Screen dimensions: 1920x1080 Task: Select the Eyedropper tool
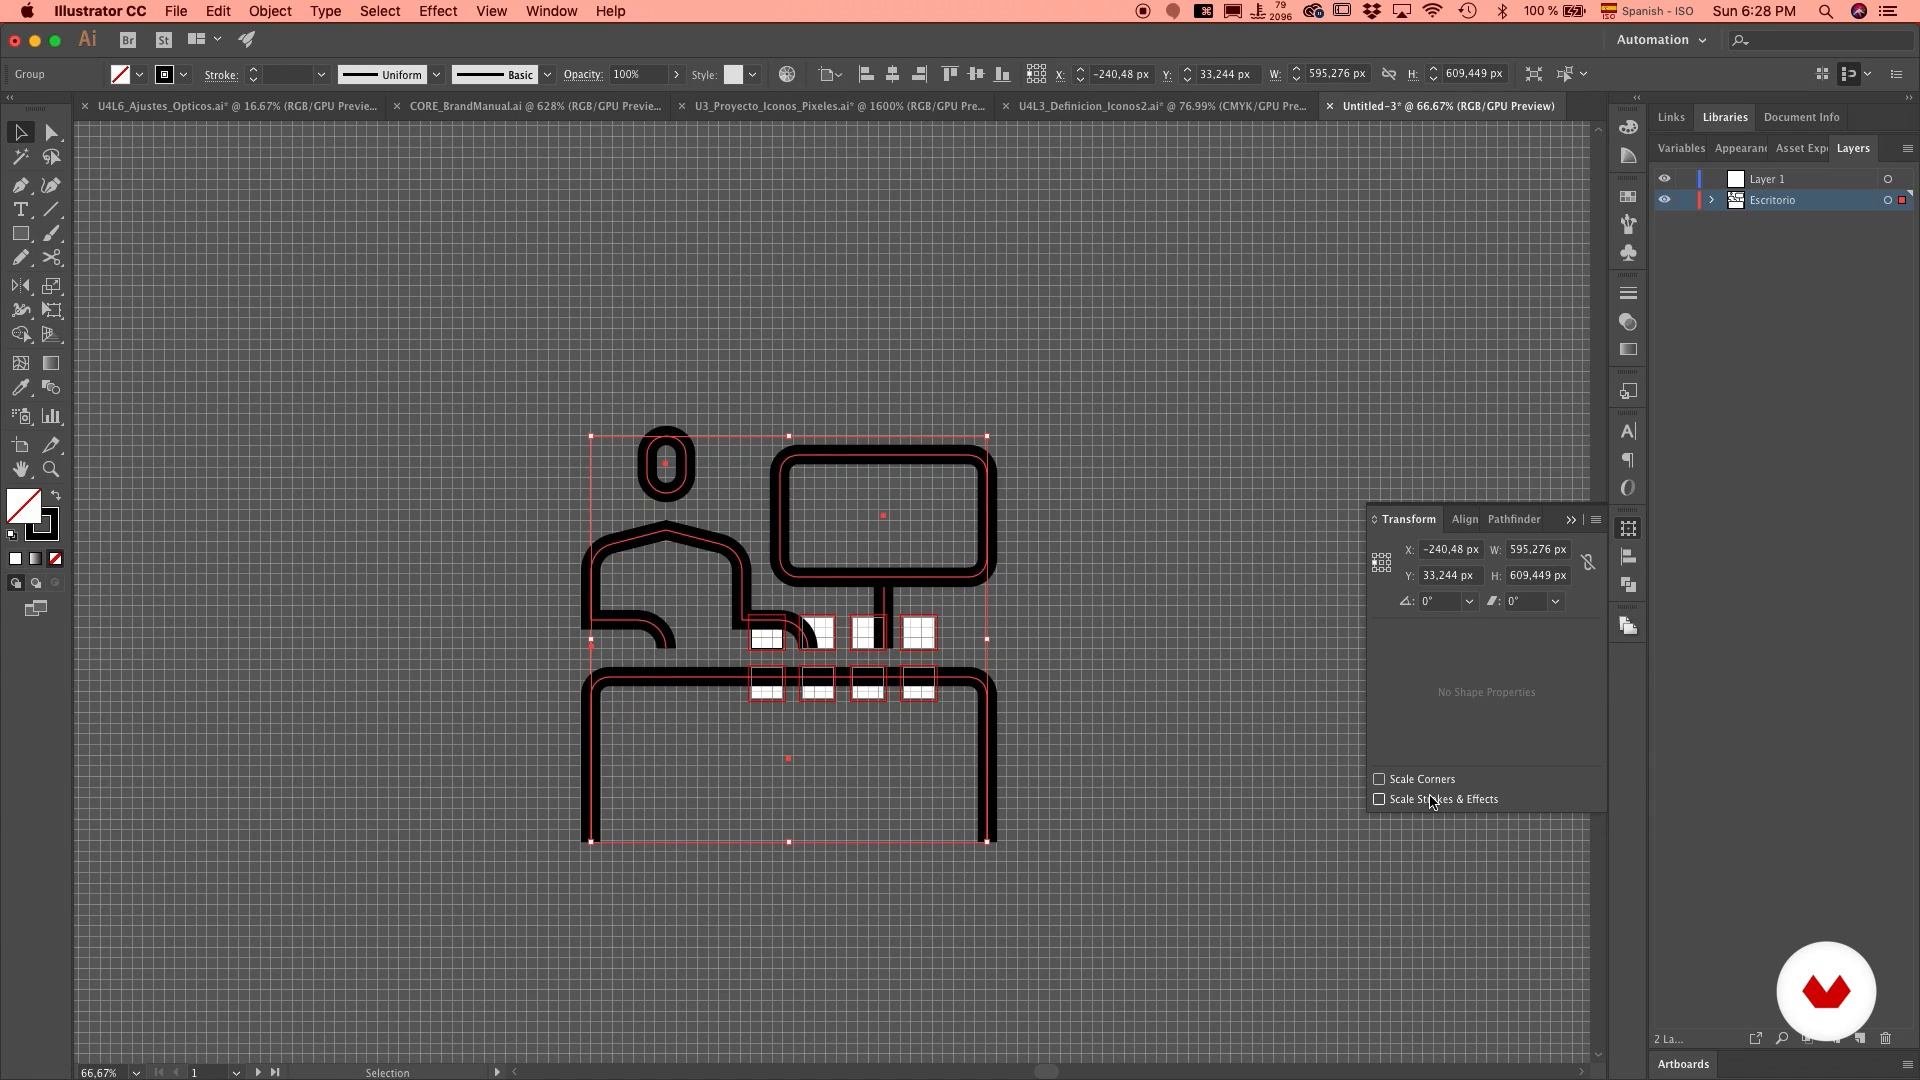[20, 388]
